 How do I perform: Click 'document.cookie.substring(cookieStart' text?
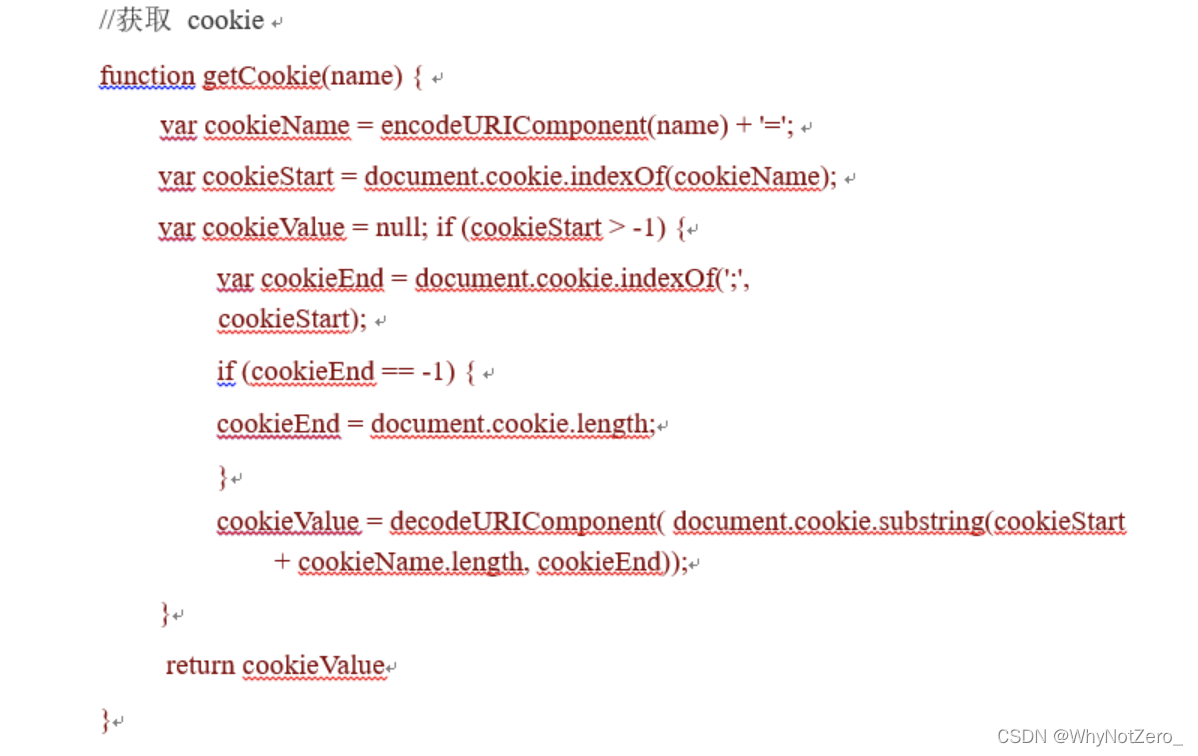point(900,522)
